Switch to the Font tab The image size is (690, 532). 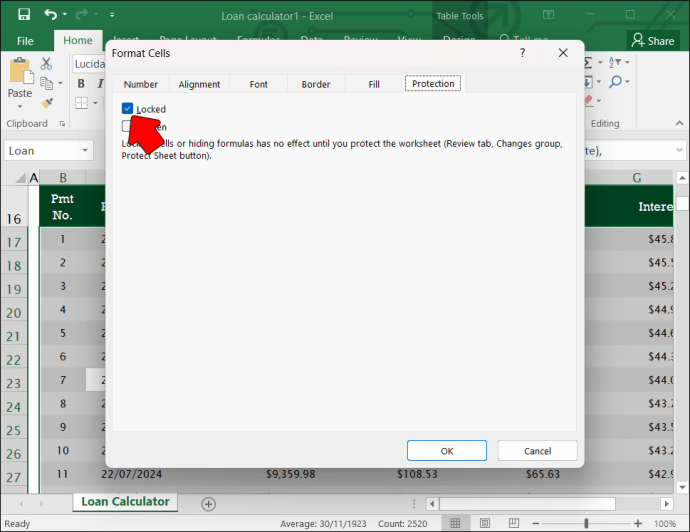(258, 84)
